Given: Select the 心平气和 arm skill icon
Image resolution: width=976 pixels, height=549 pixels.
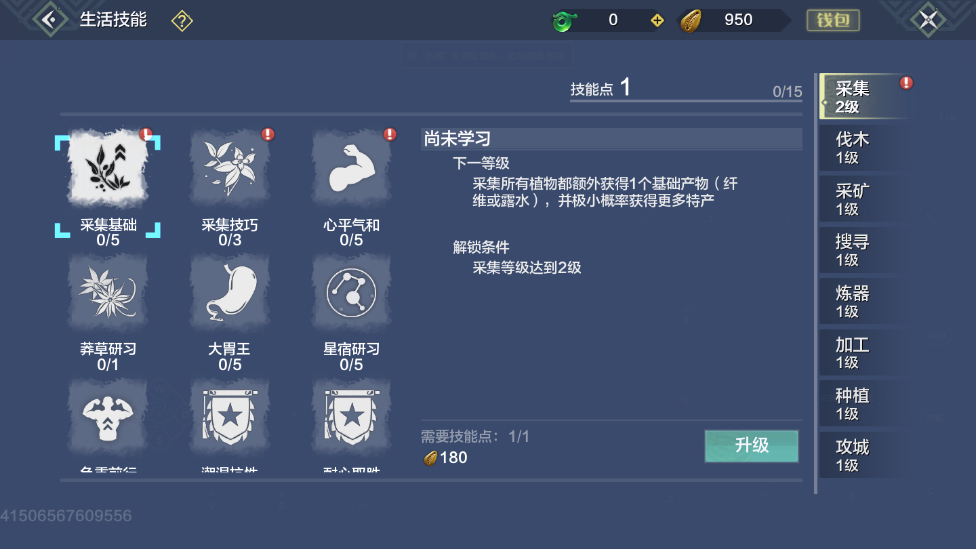Looking at the screenshot, I should coord(352,168).
